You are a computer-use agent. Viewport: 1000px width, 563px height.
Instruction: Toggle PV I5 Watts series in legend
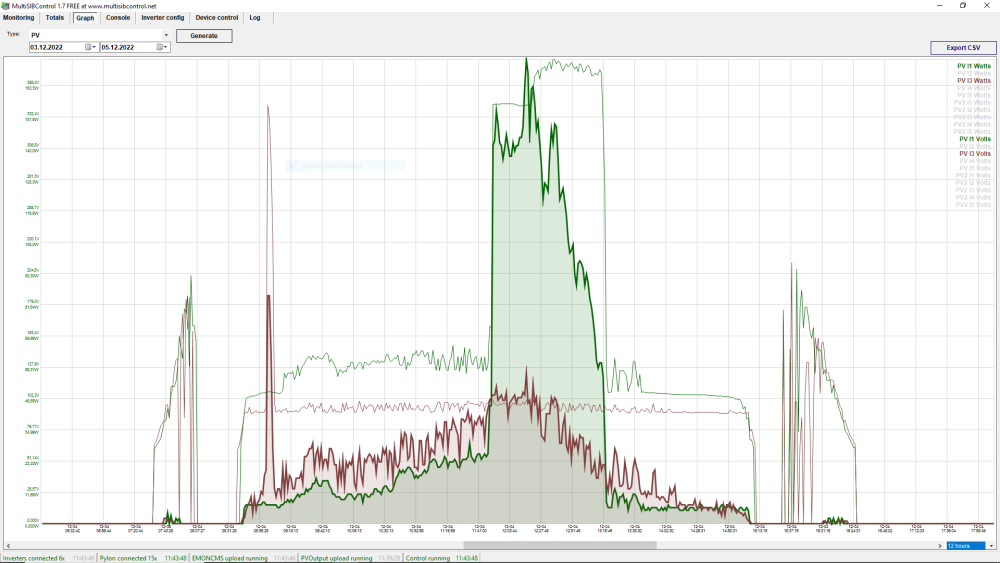click(973, 96)
